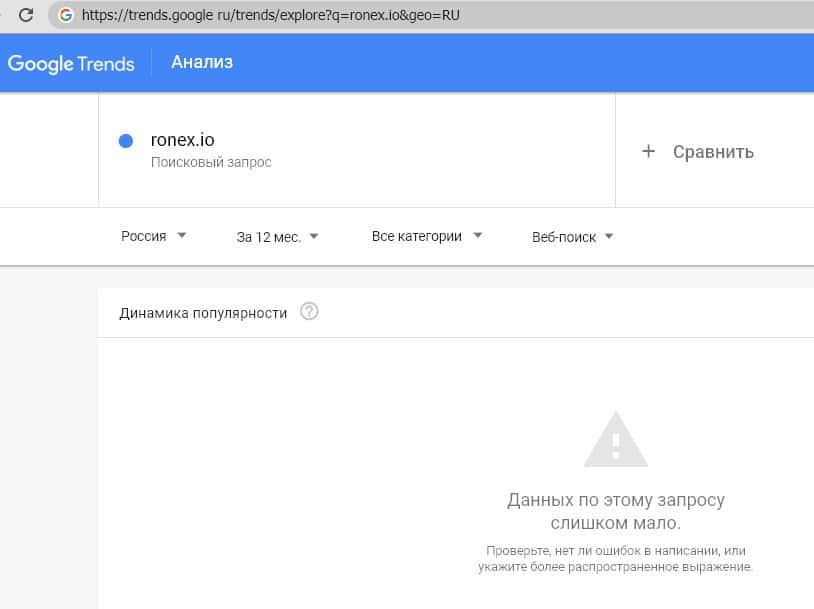Open the Все категории dropdown
The width and height of the screenshot is (814, 609).
pos(427,237)
